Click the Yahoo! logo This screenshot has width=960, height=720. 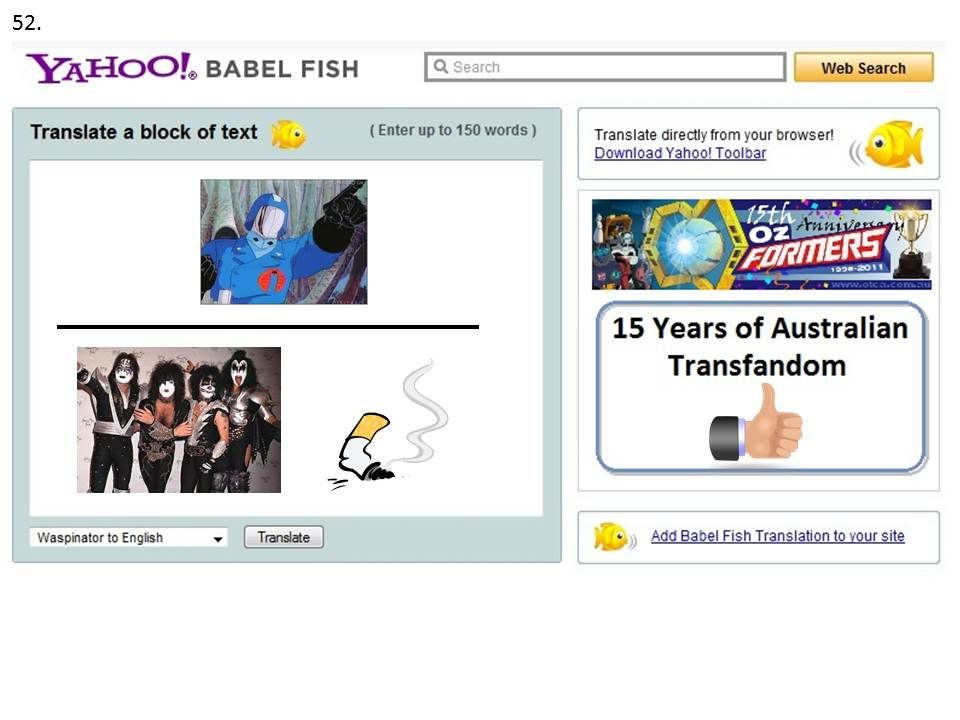[111, 68]
